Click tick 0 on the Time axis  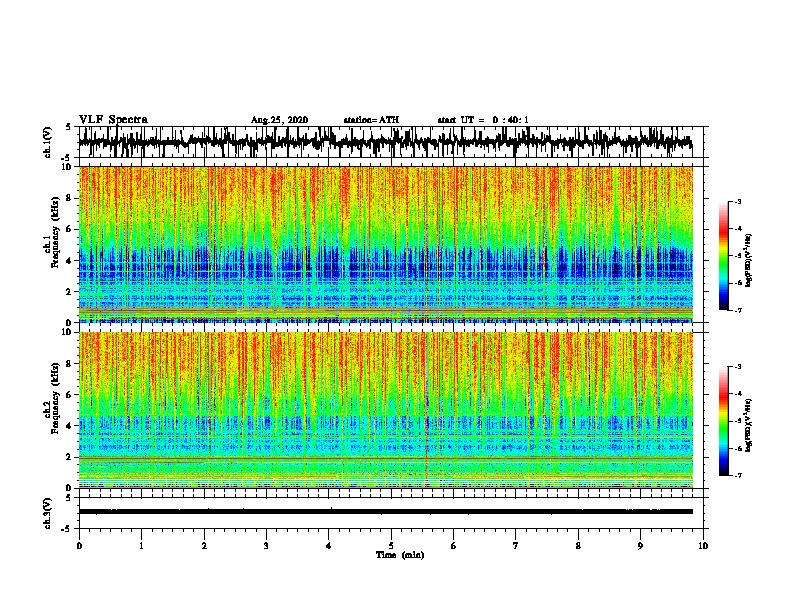[79, 546]
